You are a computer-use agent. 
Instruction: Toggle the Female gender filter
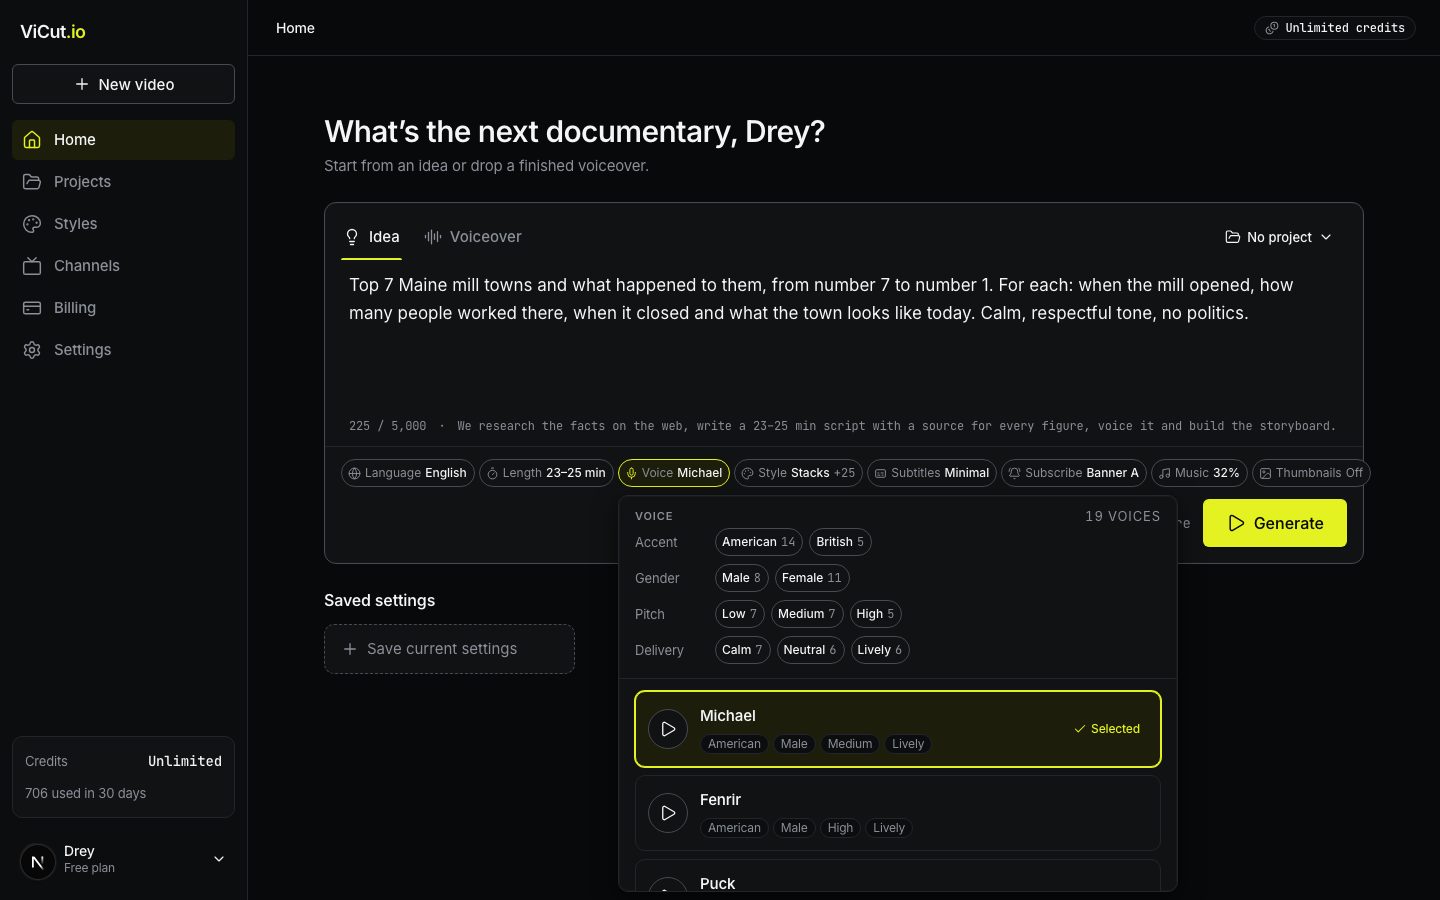[x=811, y=578]
